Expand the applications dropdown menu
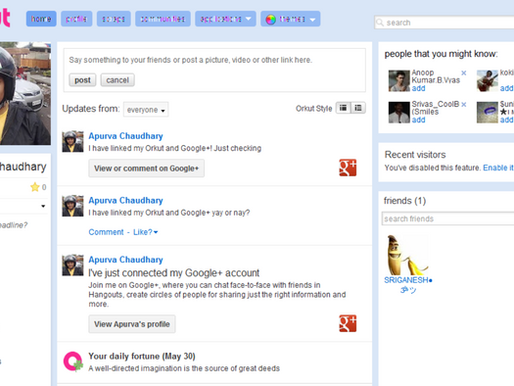This screenshot has width=514, height=386. coord(225,19)
